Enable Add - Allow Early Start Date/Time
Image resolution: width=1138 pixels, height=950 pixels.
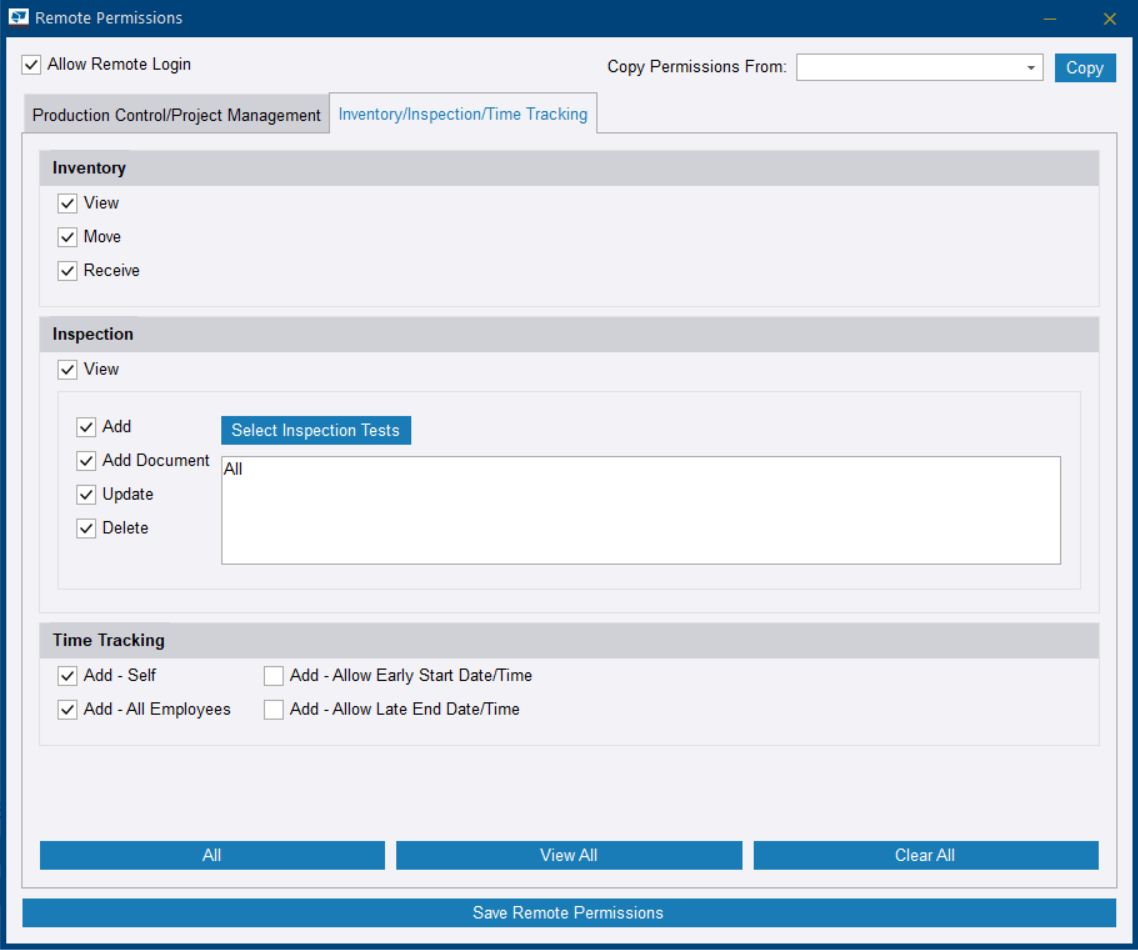coord(274,676)
